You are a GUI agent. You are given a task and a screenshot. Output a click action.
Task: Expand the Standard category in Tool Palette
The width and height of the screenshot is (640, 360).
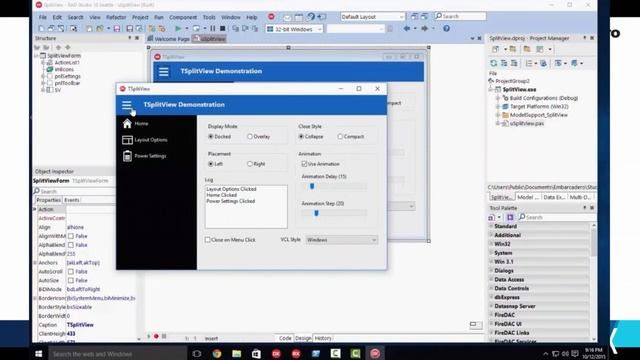click(x=491, y=226)
